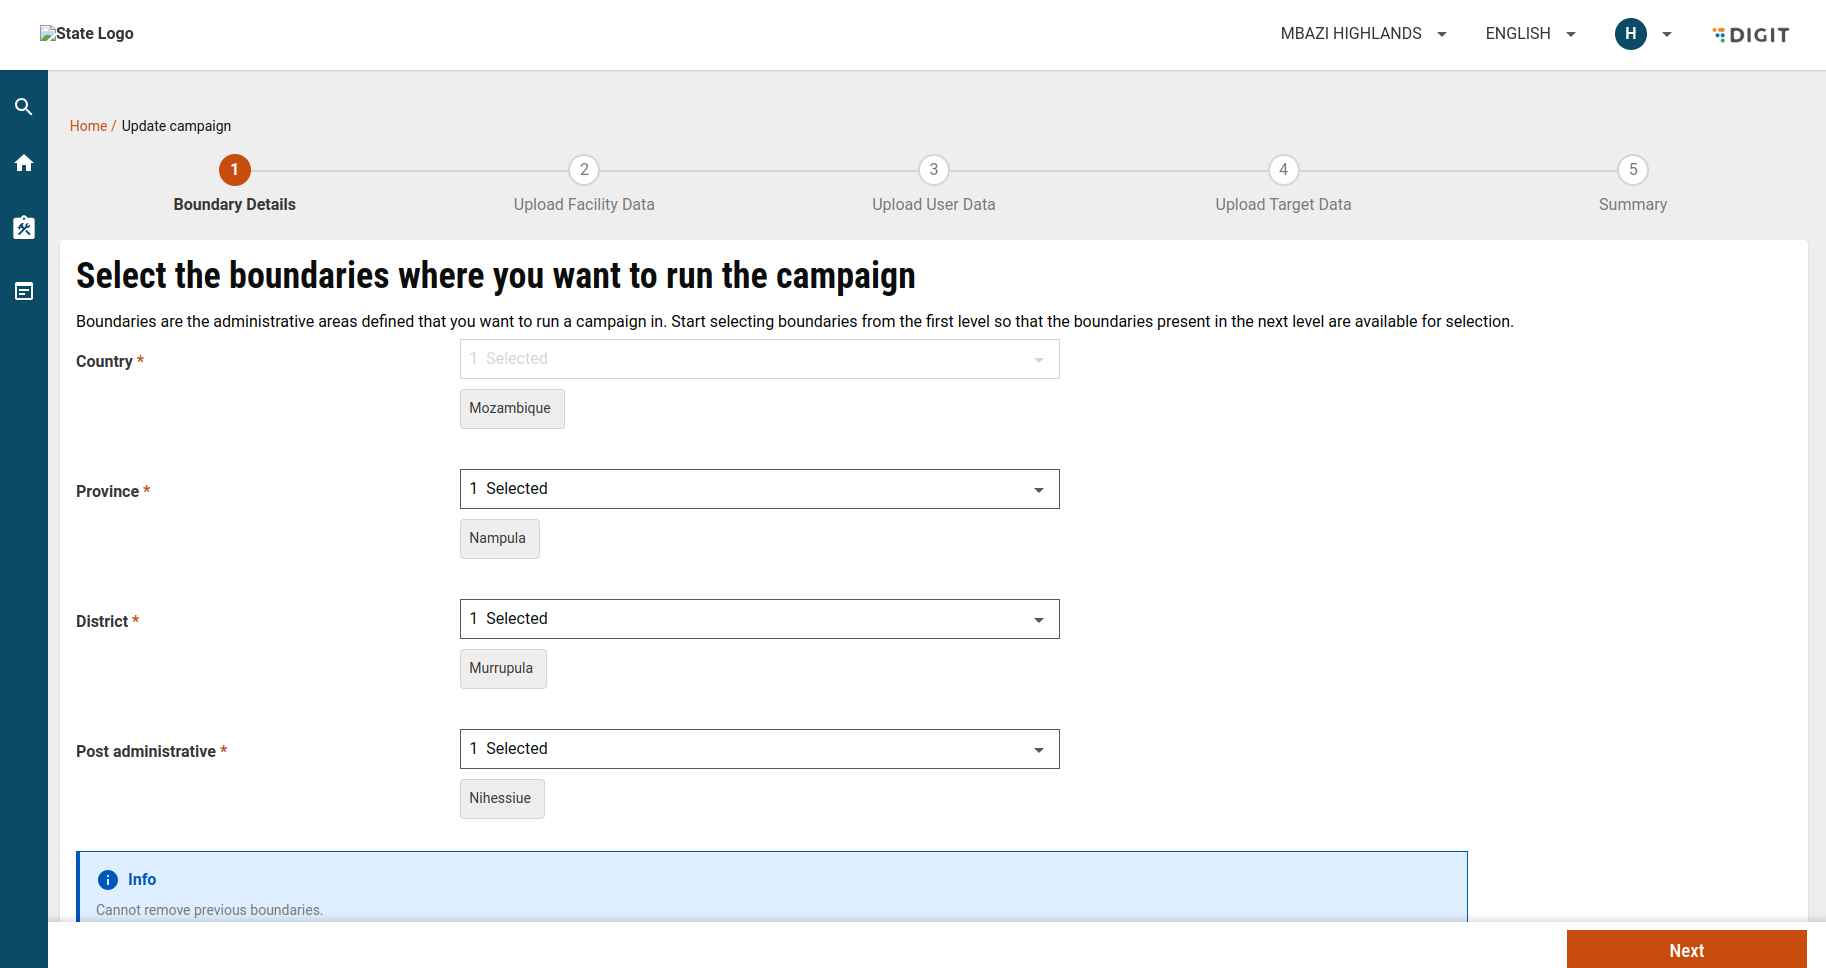Go to step 5 Summary

(x=1633, y=170)
